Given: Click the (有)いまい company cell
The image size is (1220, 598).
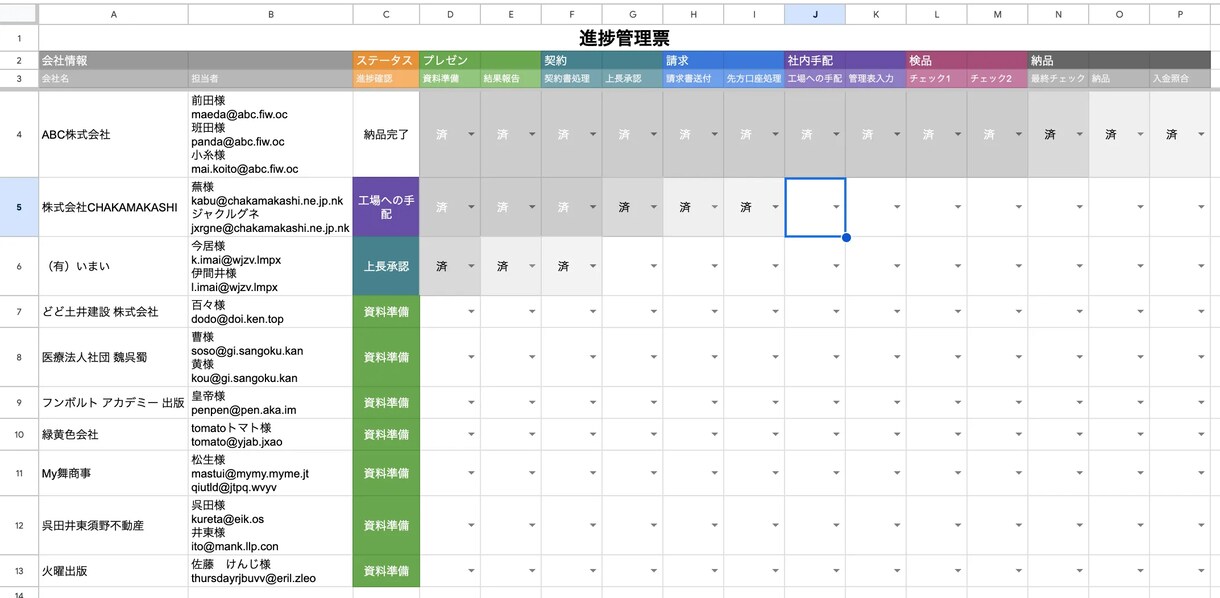Looking at the screenshot, I should pyautogui.click(x=113, y=266).
